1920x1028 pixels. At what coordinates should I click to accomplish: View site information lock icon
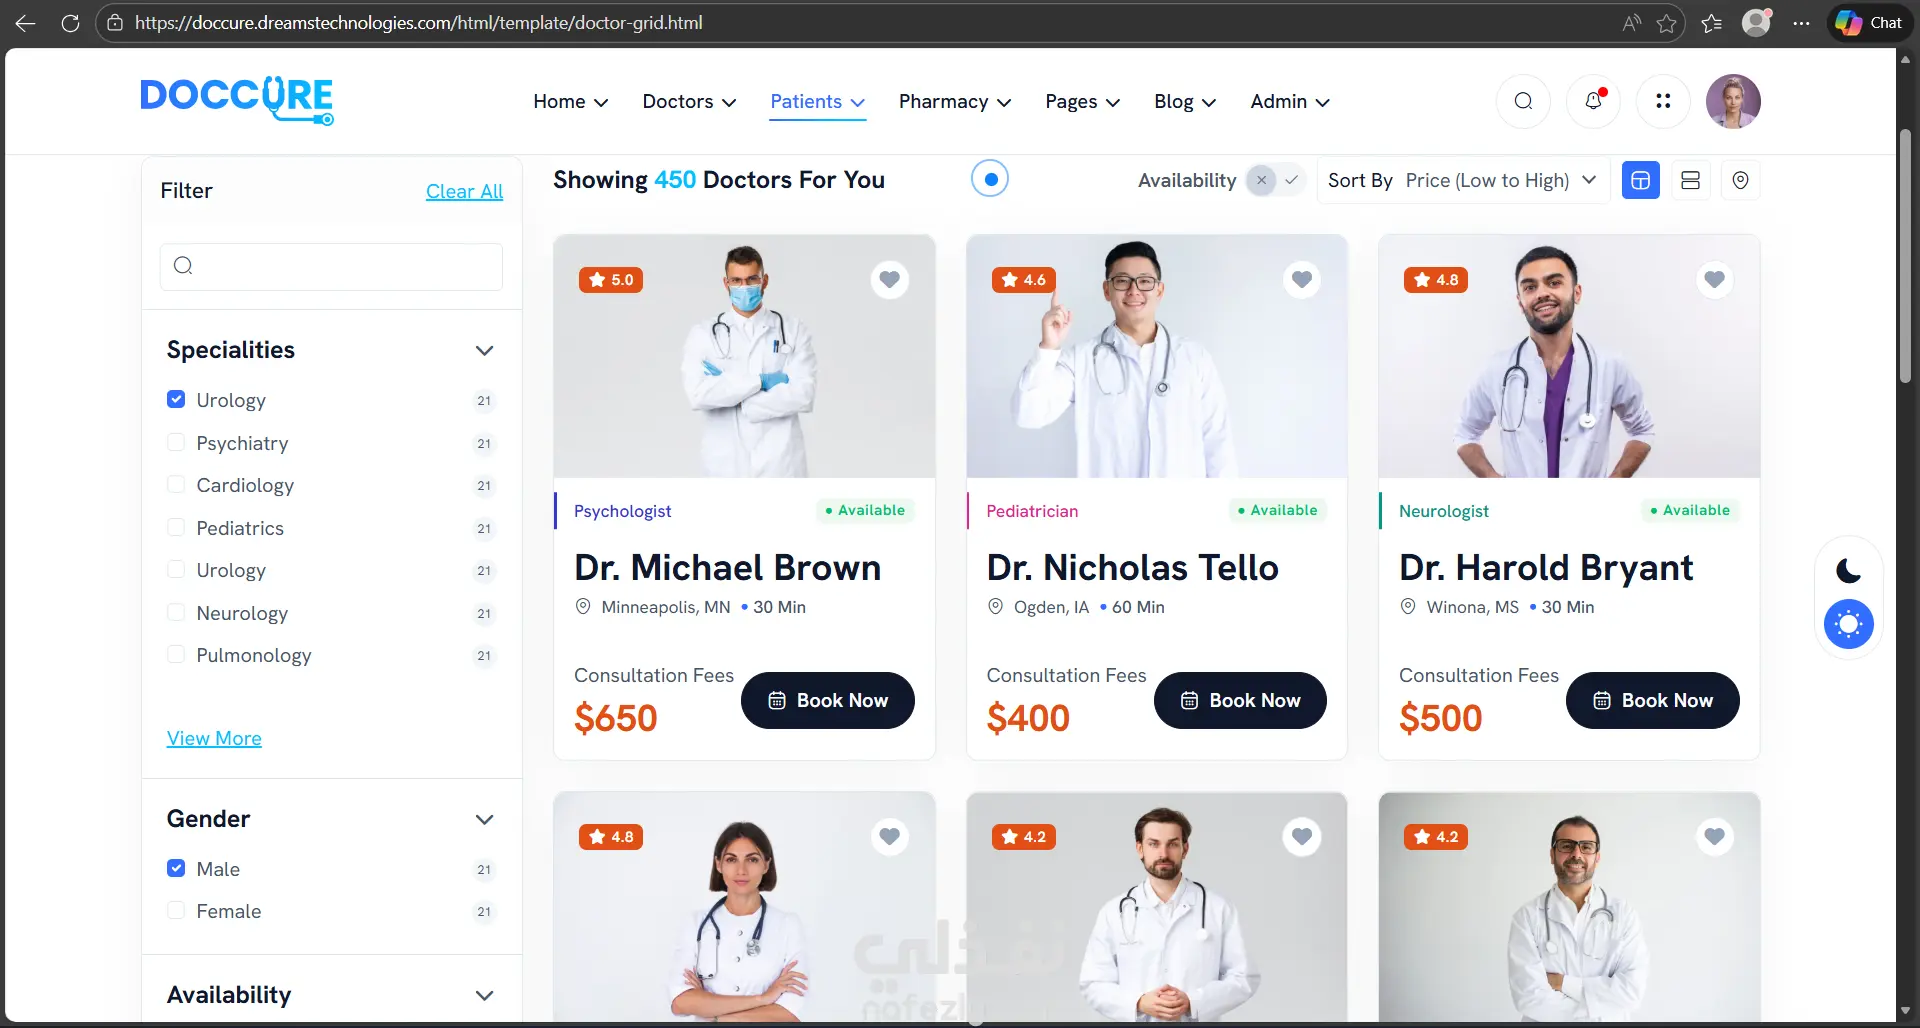(115, 23)
